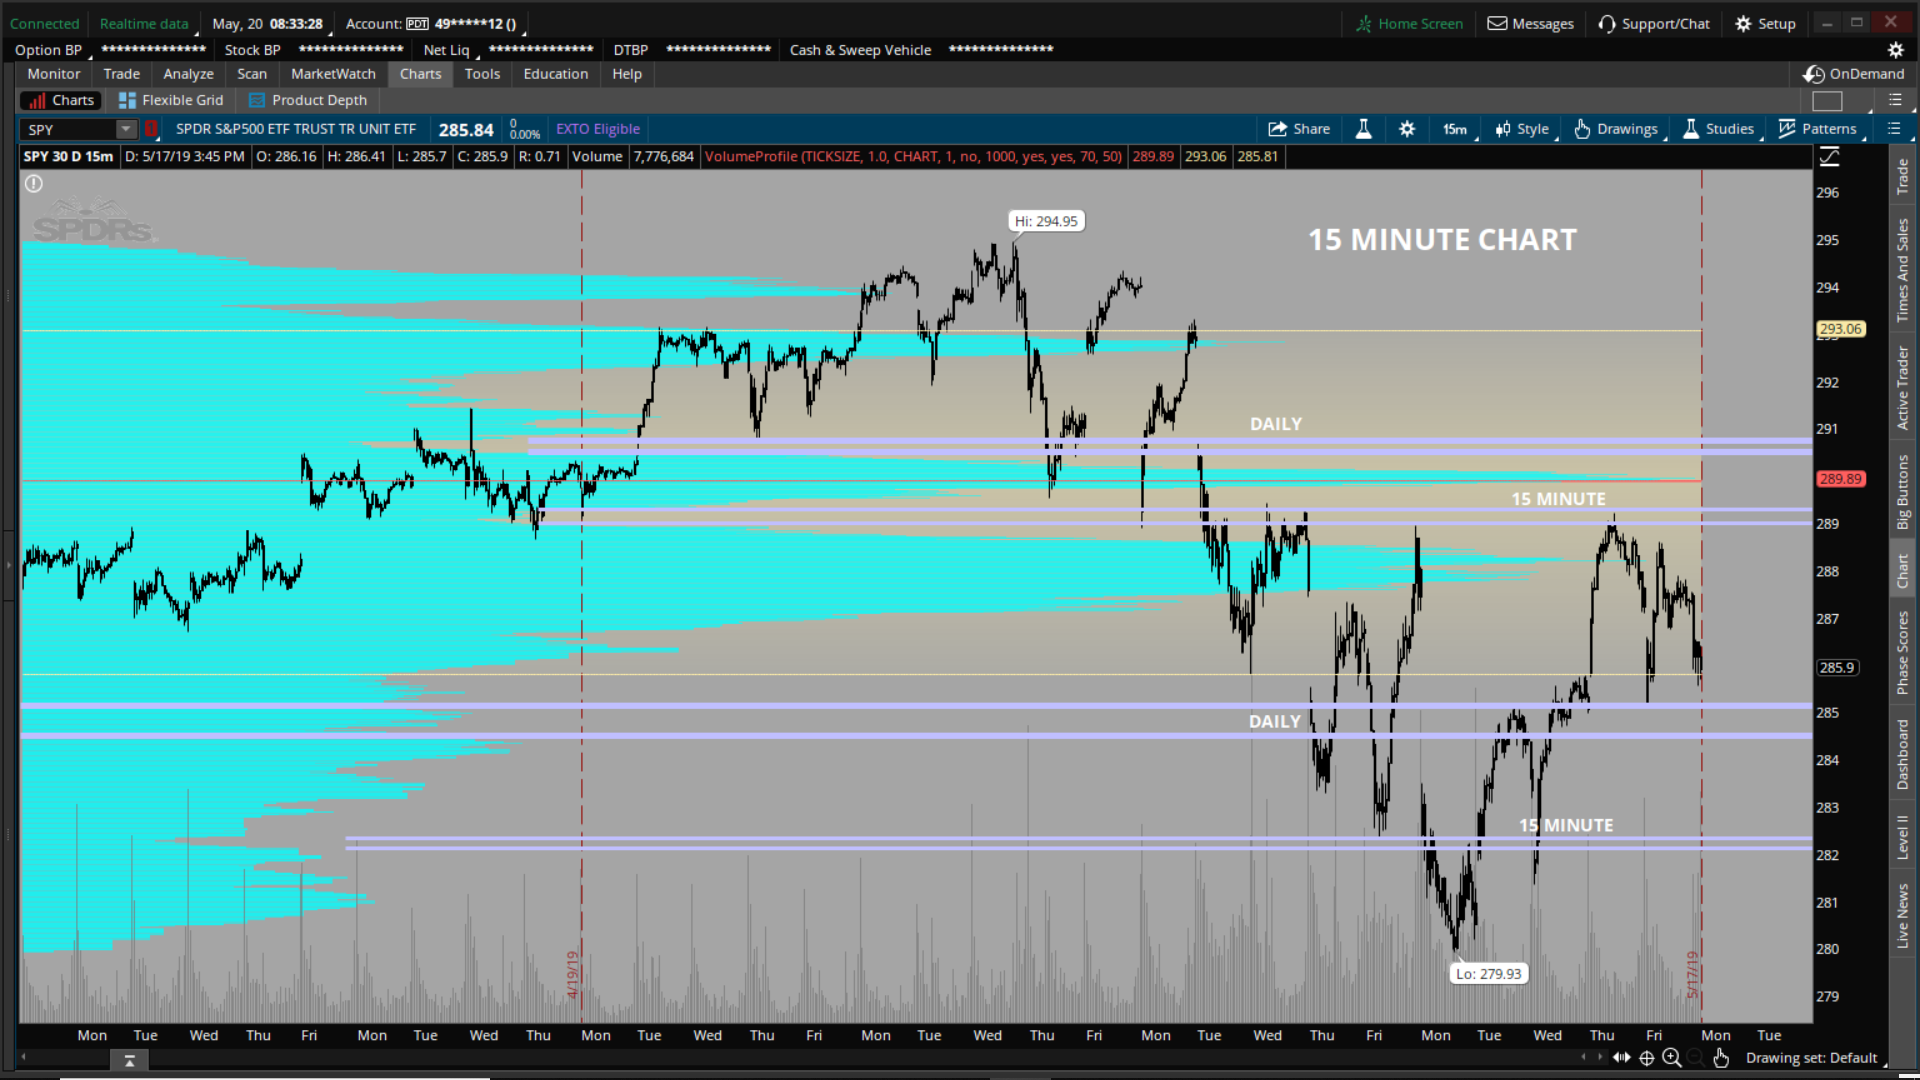Viewport: 1920px width, 1080px height.
Task: Switch to the Trade main tab
Action: (122, 74)
